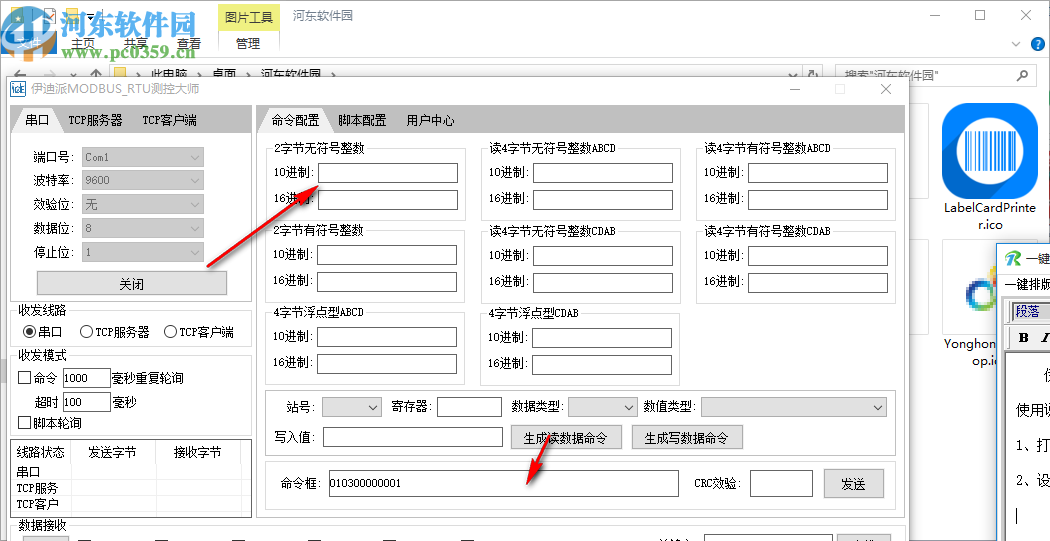Open the 停止位 dropdown

click(x=143, y=252)
